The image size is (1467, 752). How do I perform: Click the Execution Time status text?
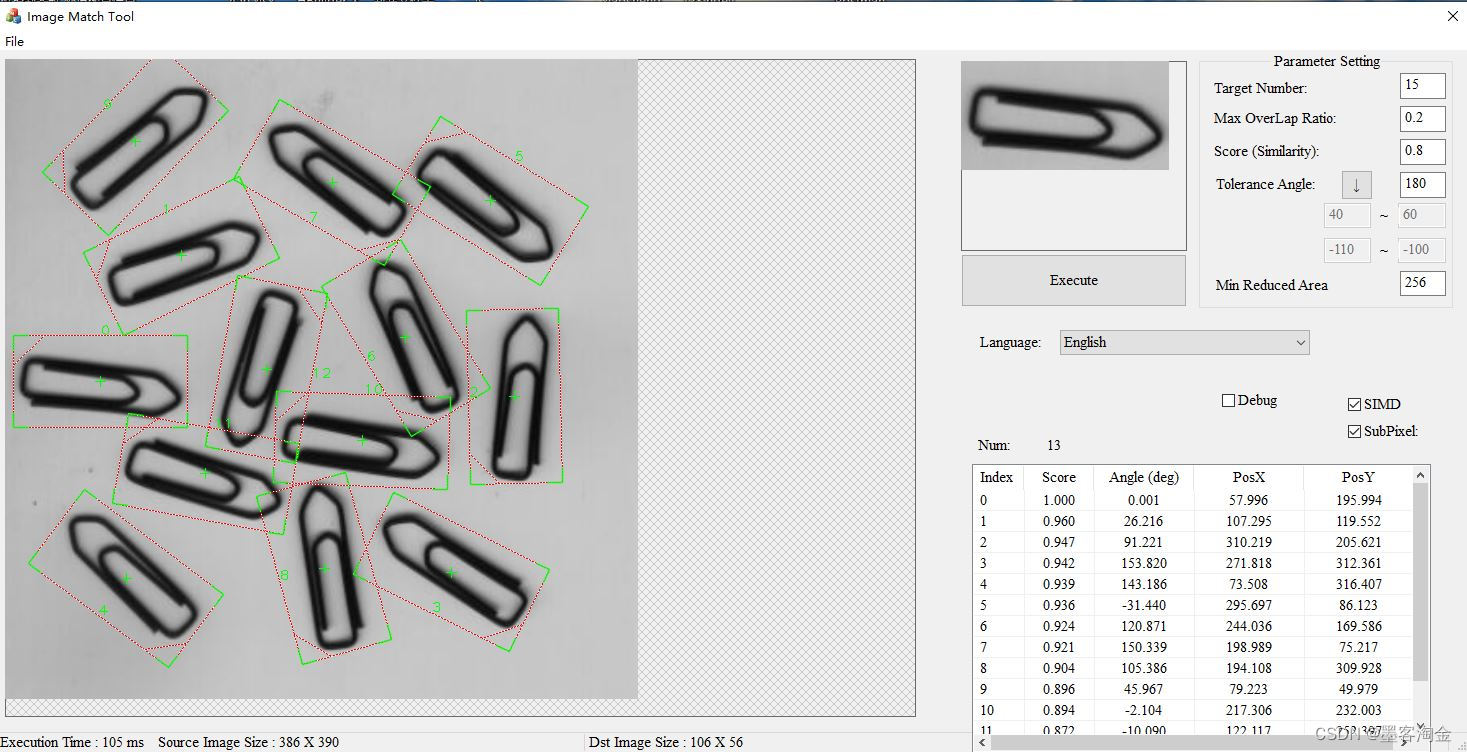point(74,742)
